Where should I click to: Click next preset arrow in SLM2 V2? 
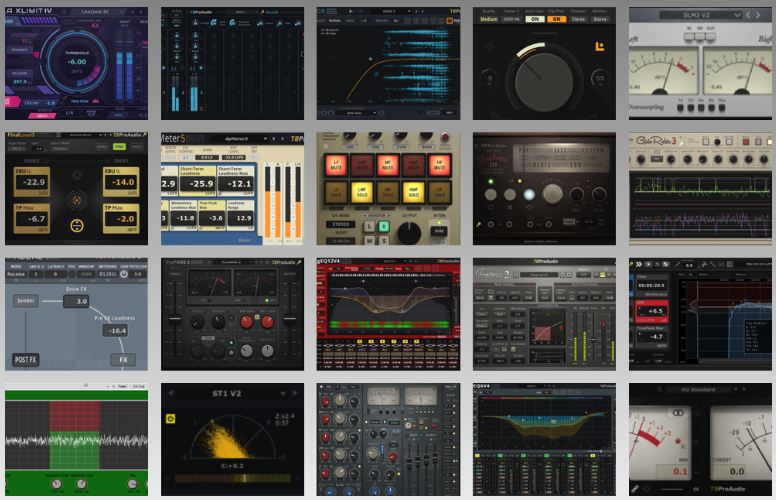758,15
